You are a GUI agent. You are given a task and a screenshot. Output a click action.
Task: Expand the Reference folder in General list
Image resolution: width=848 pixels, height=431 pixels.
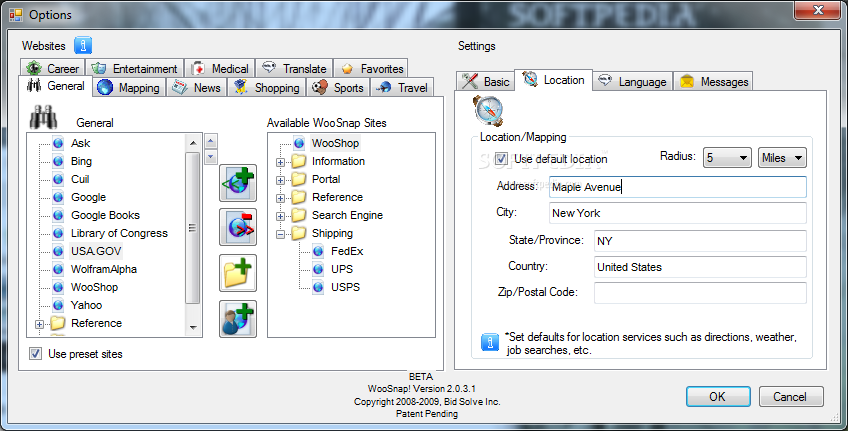pyautogui.click(x=39, y=324)
